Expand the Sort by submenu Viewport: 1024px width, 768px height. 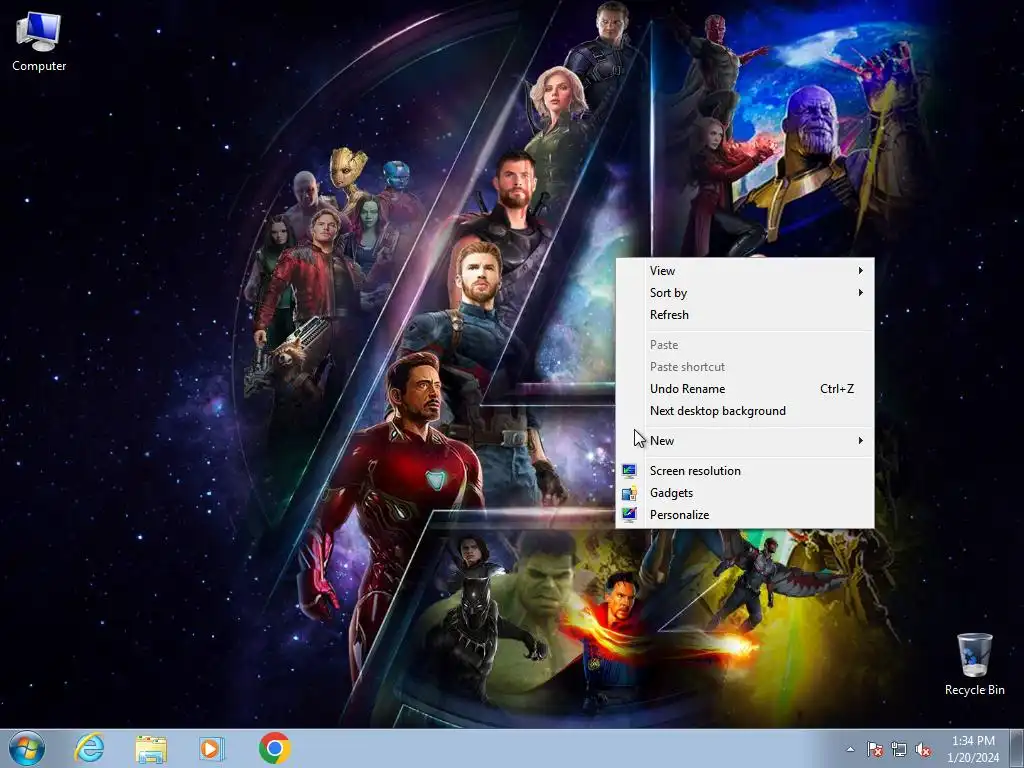[x=744, y=293]
